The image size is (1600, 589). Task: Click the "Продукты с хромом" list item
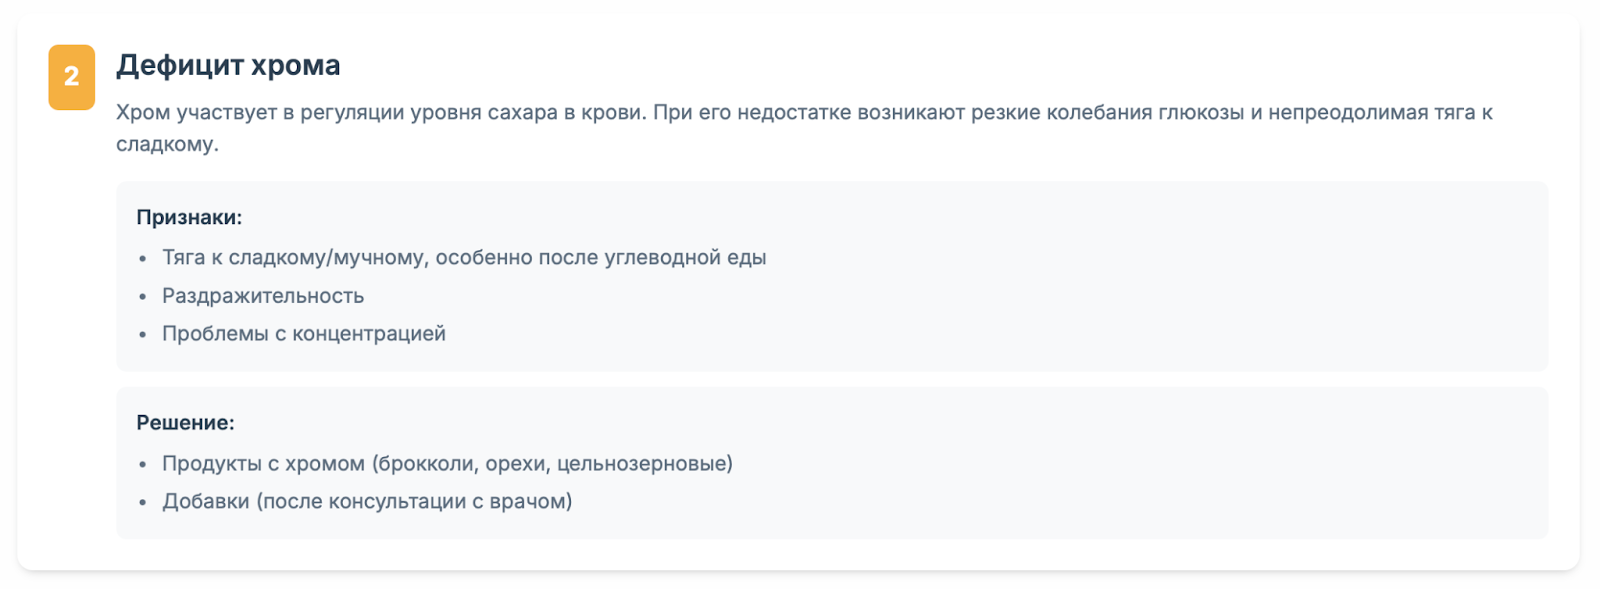click(447, 463)
